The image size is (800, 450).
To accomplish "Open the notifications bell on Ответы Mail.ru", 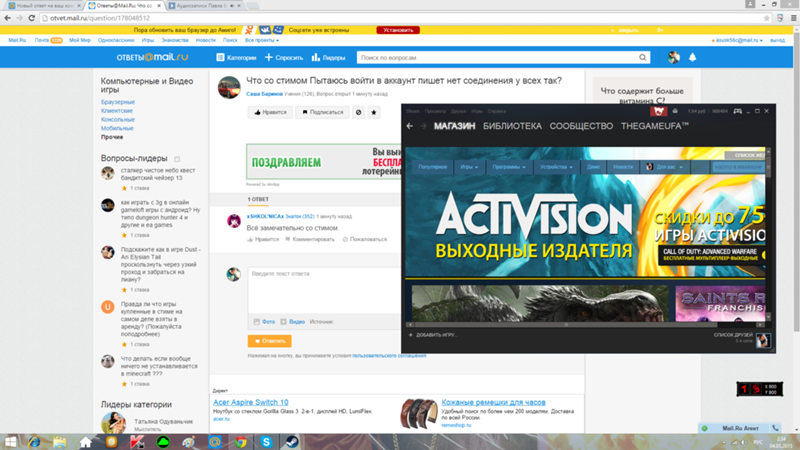I will [692, 57].
